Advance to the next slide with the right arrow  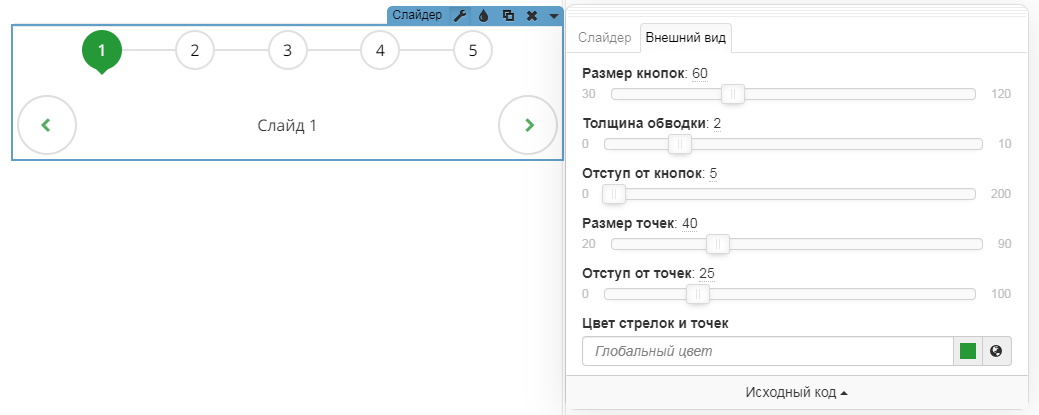pyautogui.click(x=528, y=125)
